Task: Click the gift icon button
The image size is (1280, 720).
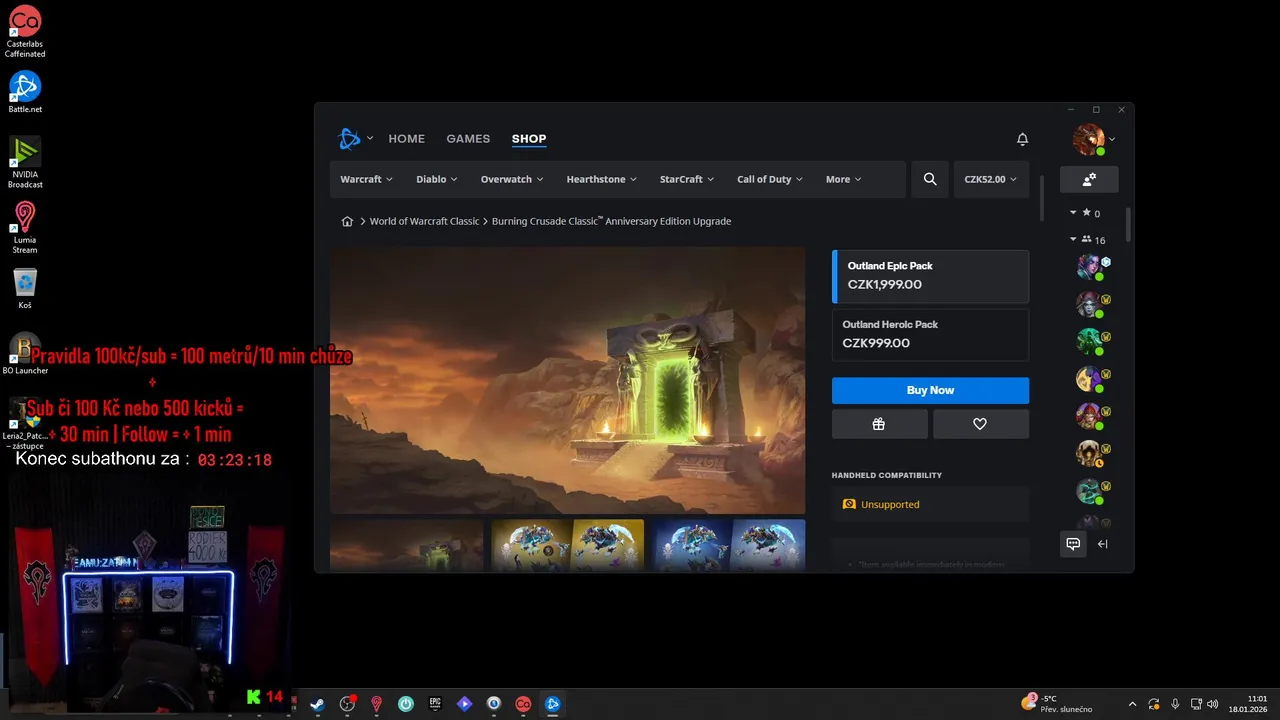Action: click(879, 424)
